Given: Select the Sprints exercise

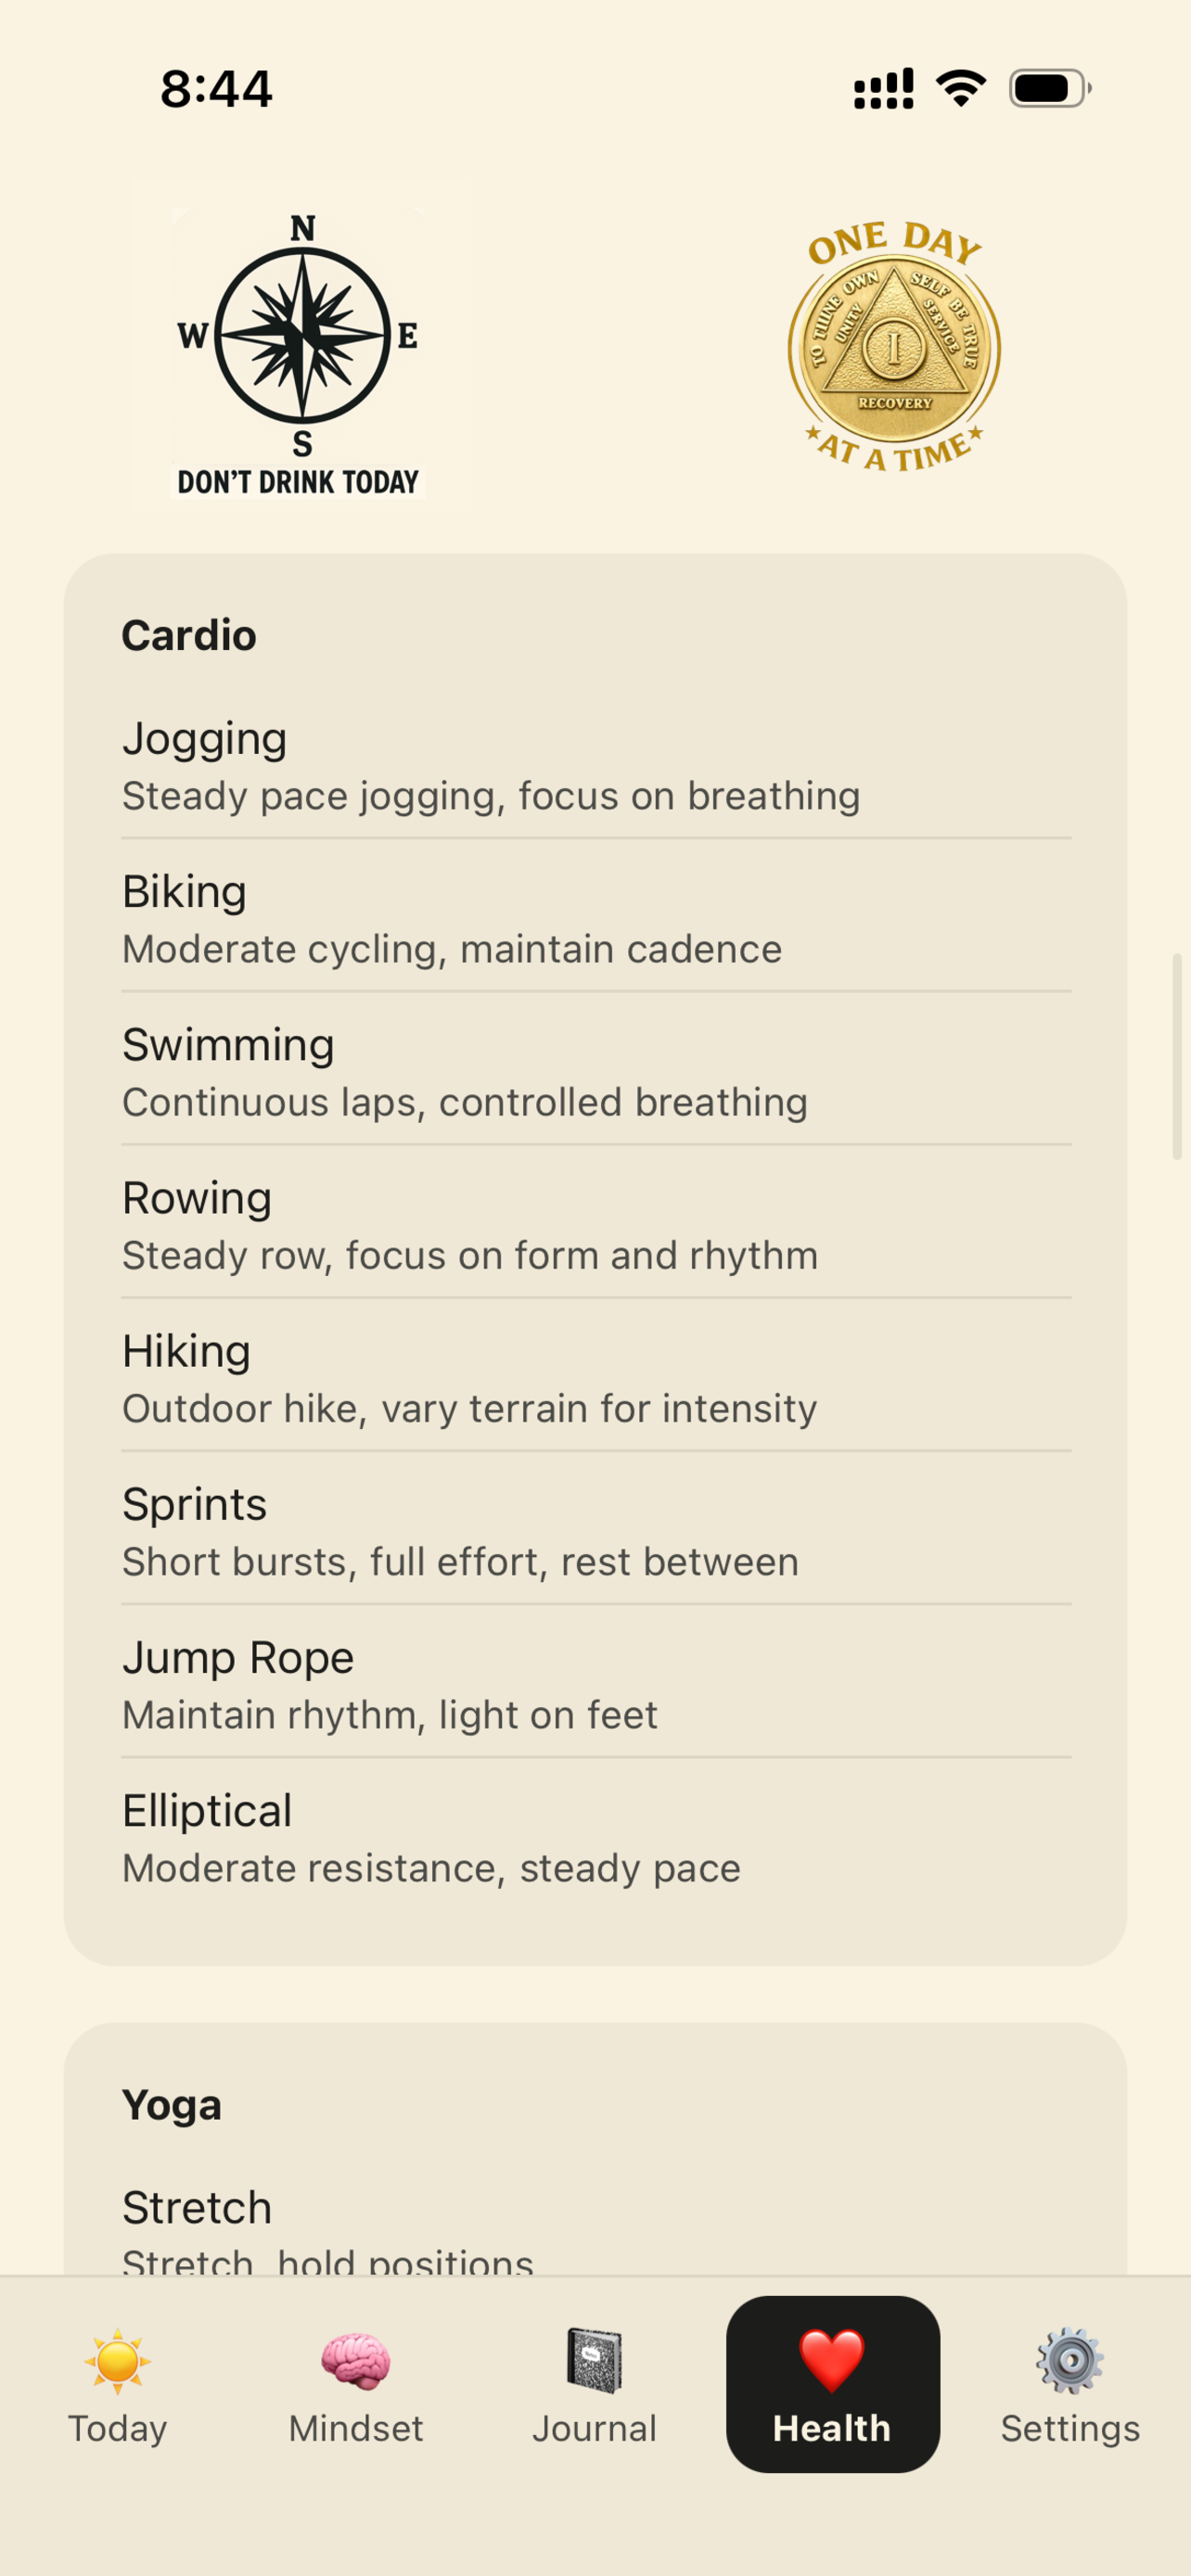Looking at the screenshot, I should (x=596, y=1531).
